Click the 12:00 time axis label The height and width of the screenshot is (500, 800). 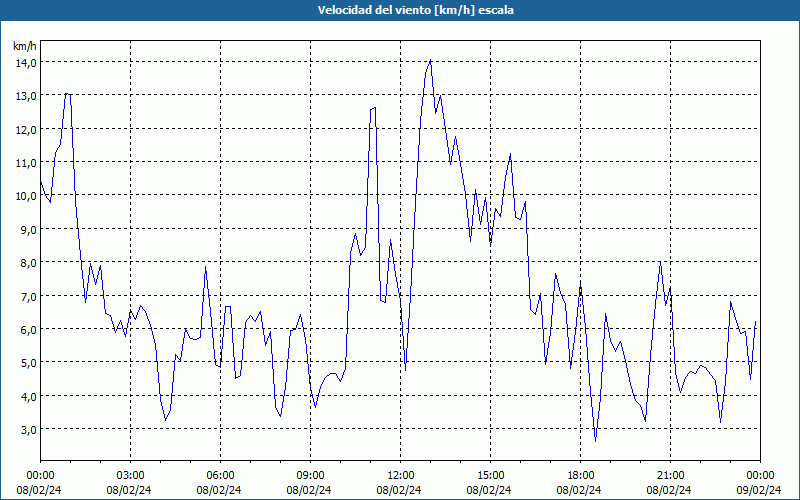click(x=401, y=476)
